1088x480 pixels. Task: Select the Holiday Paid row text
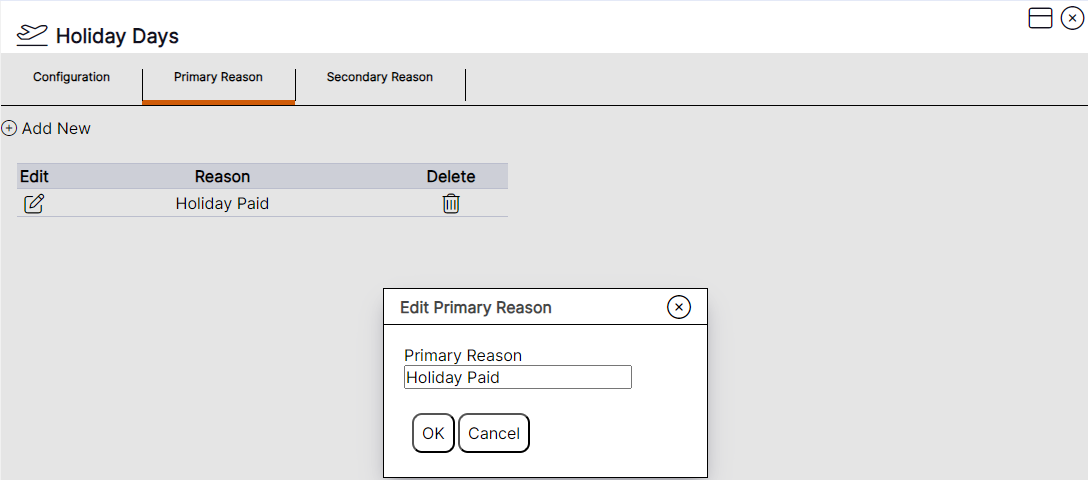222,204
